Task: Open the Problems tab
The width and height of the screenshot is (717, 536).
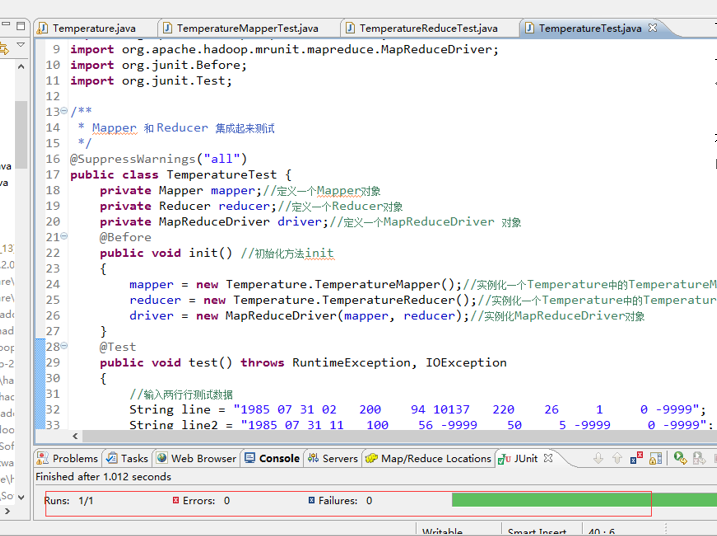Action: (75, 458)
